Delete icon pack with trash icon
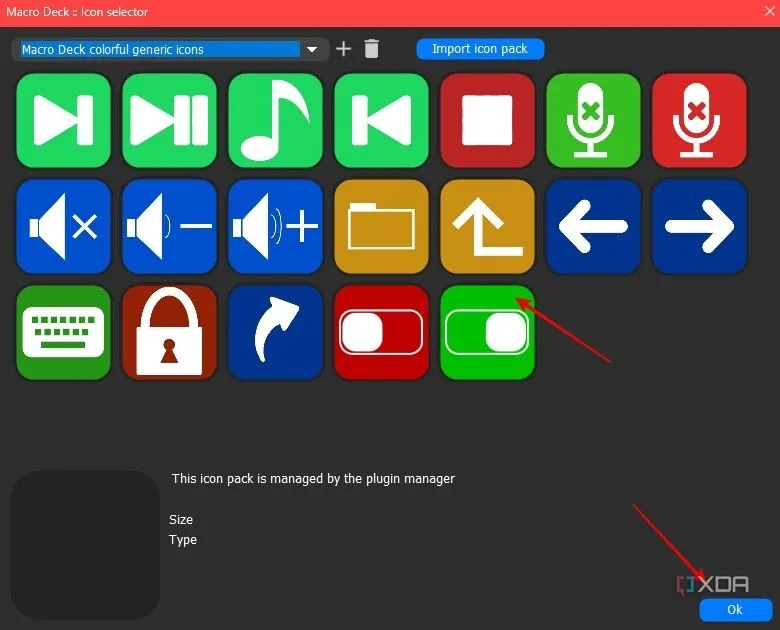This screenshot has width=780, height=630. (372, 49)
